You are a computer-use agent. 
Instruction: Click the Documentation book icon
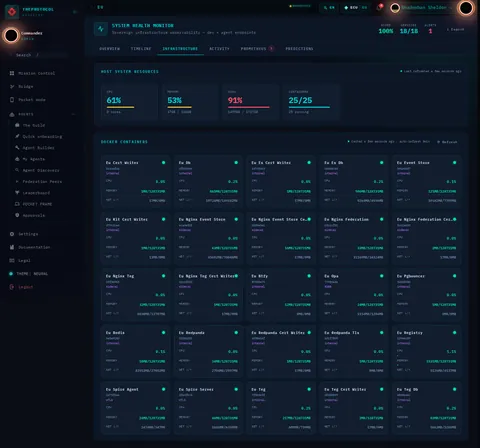tap(12, 247)
